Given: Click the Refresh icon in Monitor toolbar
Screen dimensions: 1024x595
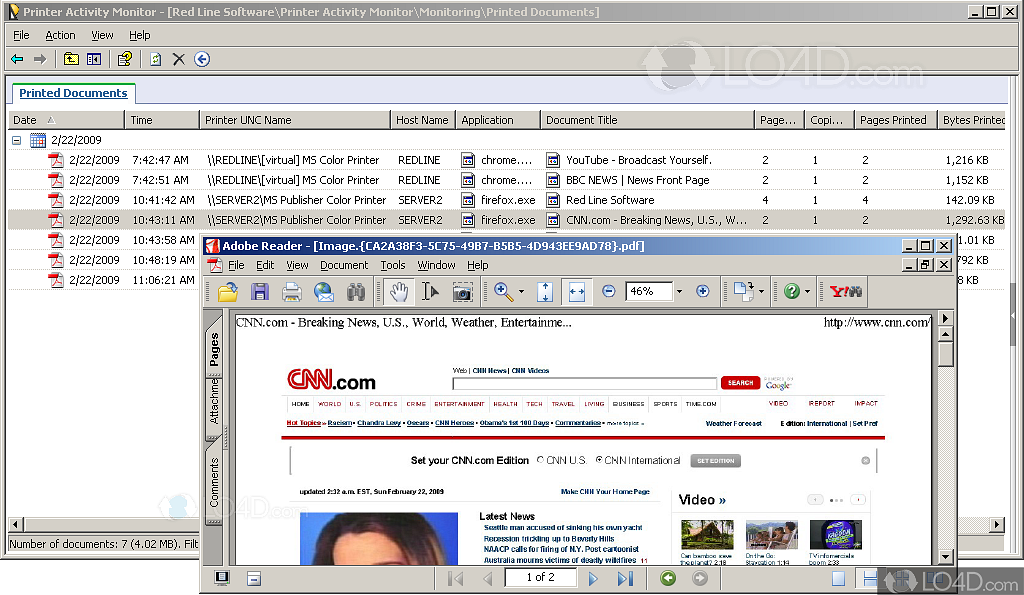Looking at the screenshot, I should pos(156,60).
